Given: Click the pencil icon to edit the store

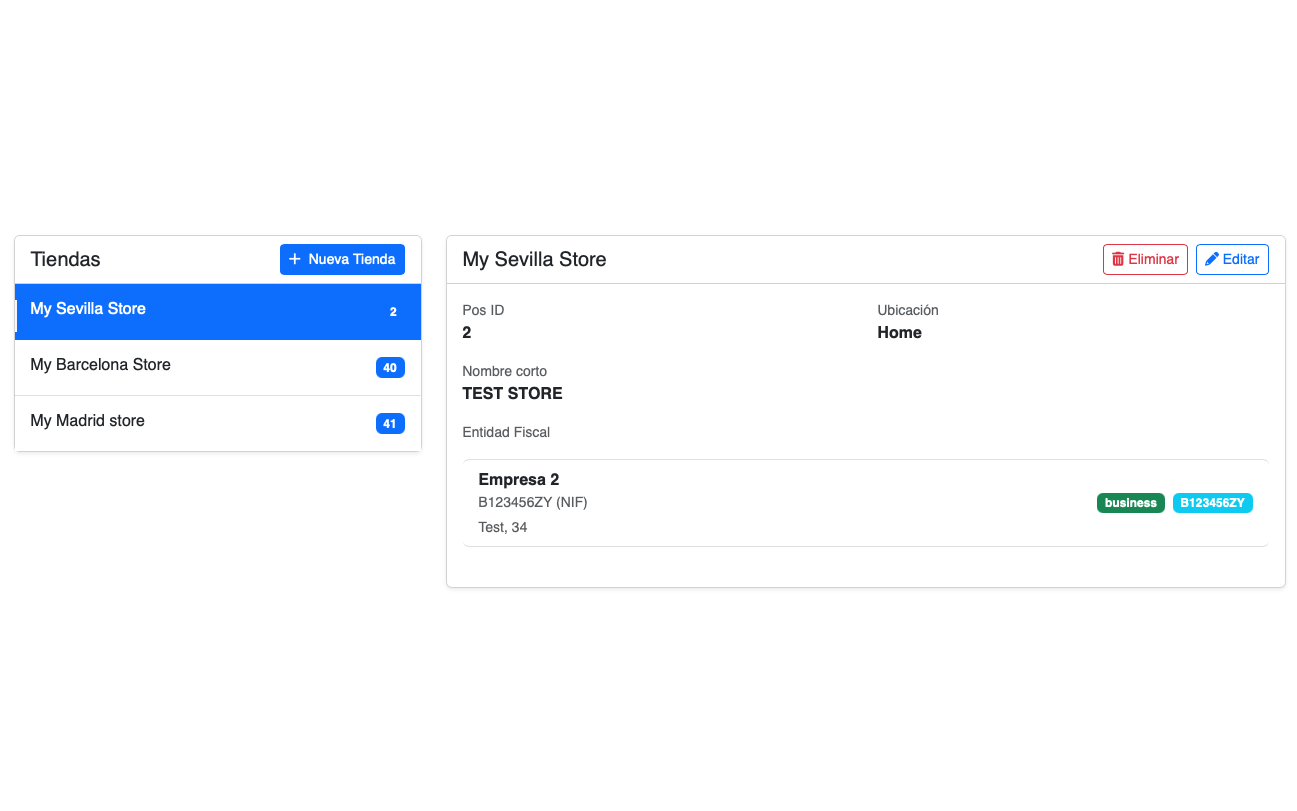Looking at the screenshot, I should point(1212,259).
